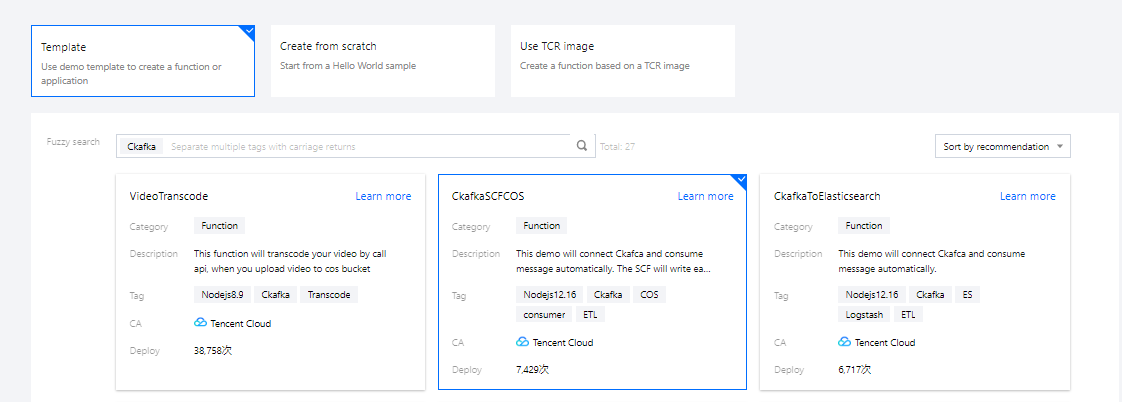This screenshot has width=1122, height=402.
Task: Click the Ckafka search tag chip
Action: click(x=142, y=146)
